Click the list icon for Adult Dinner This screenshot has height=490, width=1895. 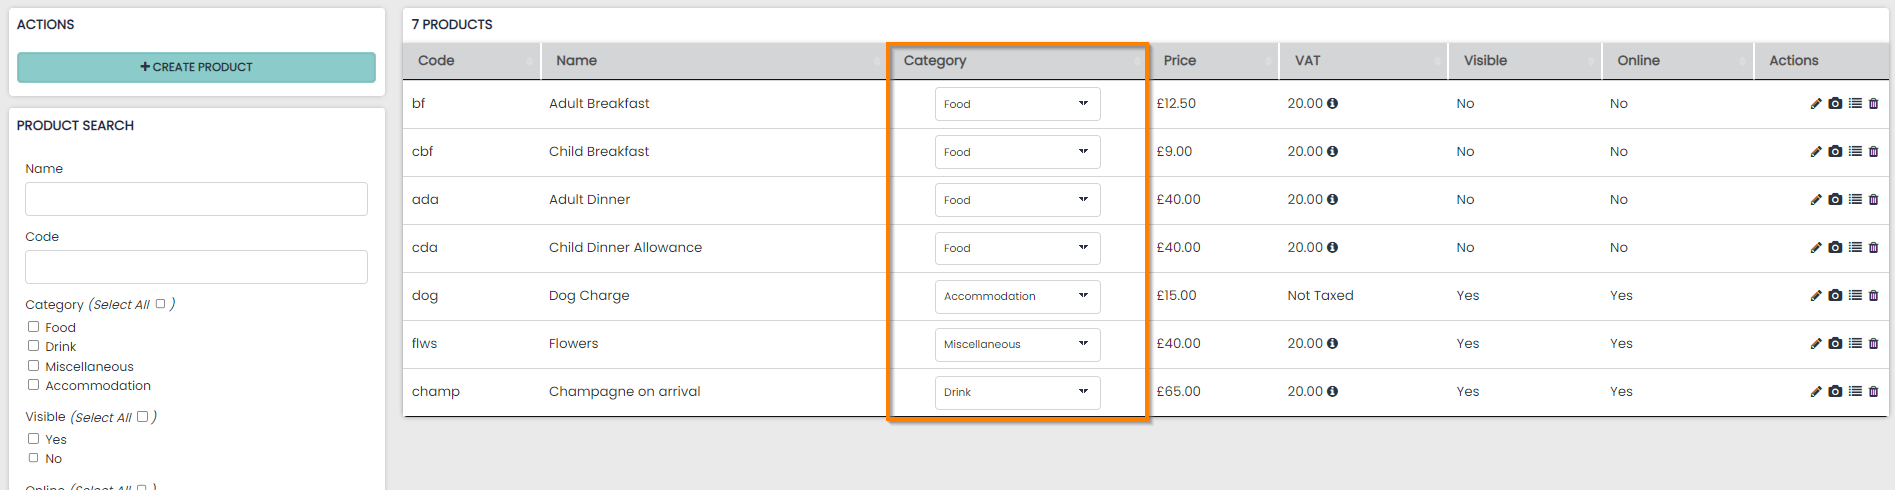click(x=1855, y=200)
